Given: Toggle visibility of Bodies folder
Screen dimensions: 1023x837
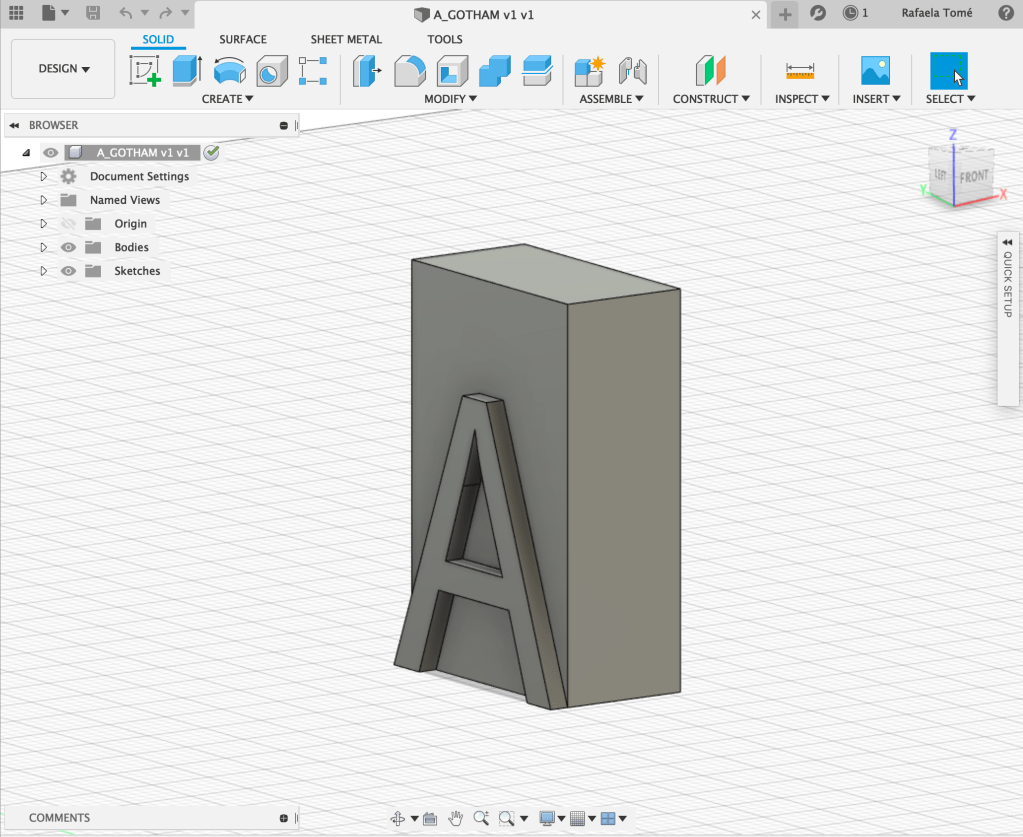Looking at the screenshot, I should point(69,247).
